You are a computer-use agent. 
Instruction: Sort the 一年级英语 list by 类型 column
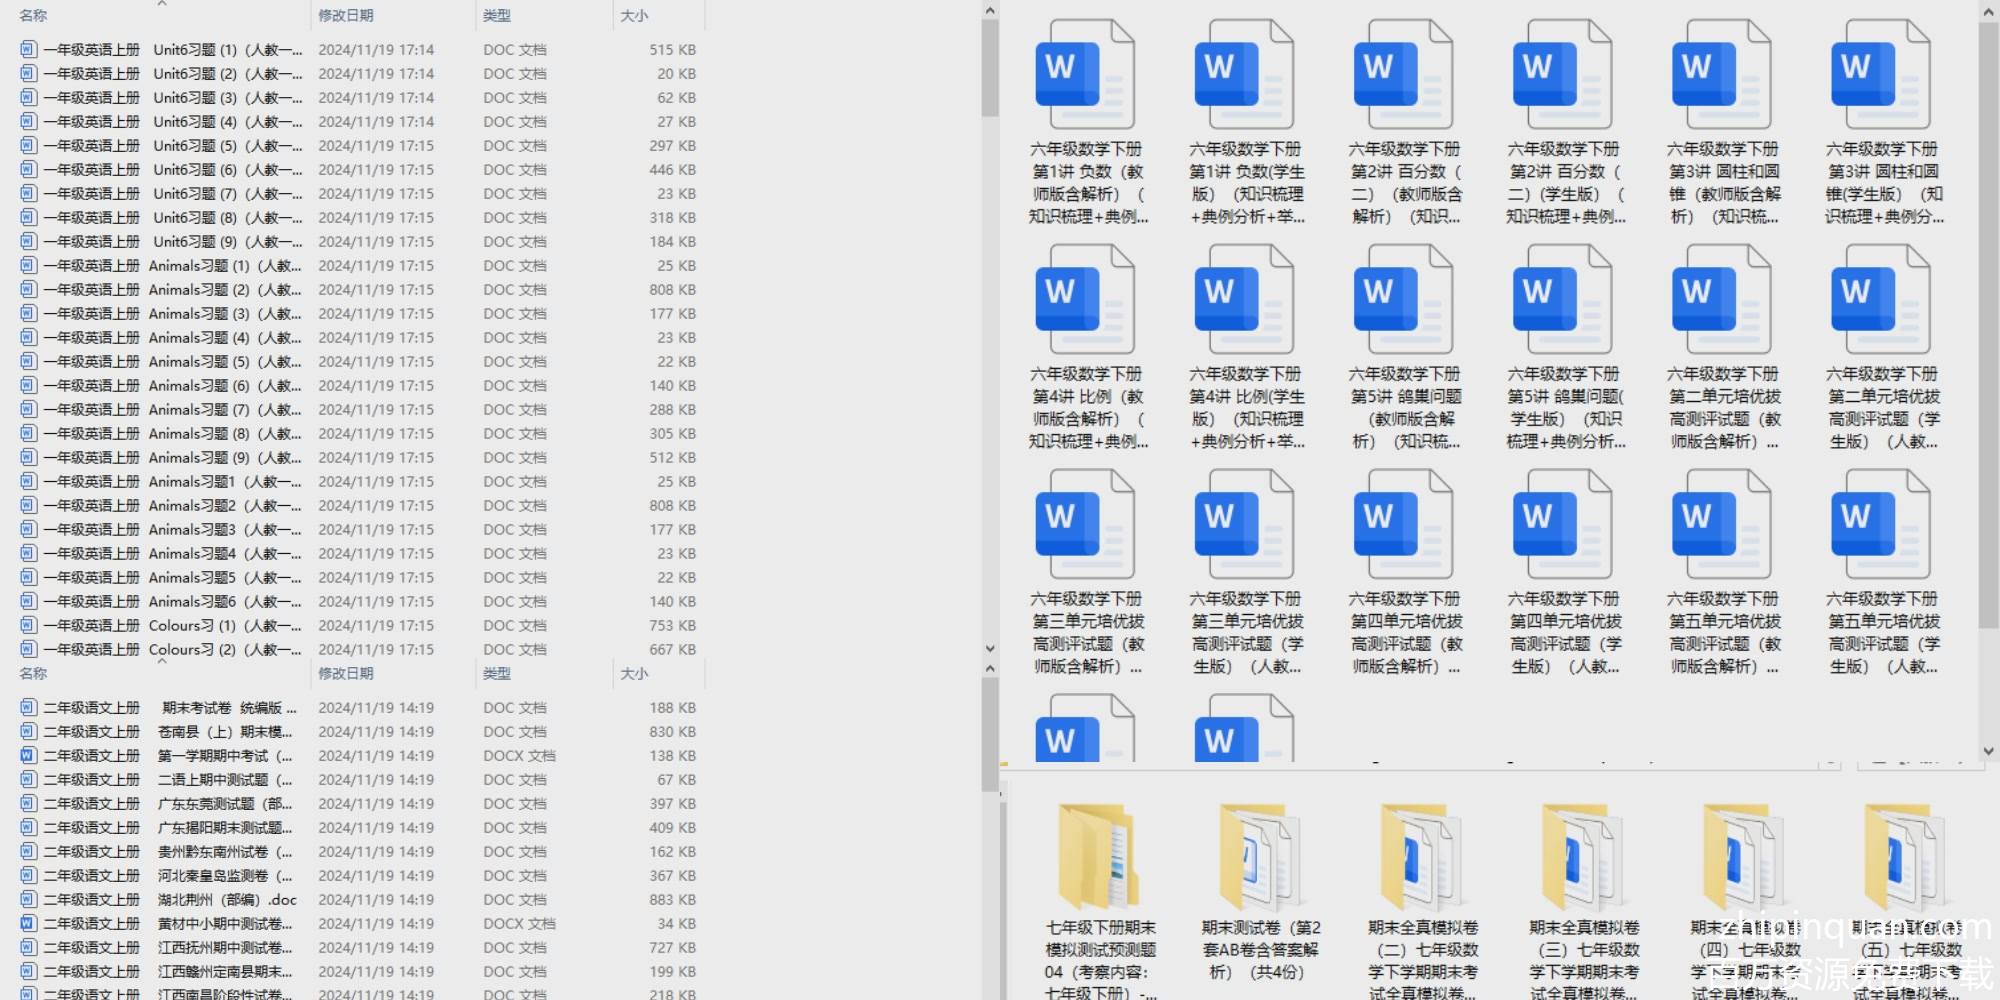point(497,15)
